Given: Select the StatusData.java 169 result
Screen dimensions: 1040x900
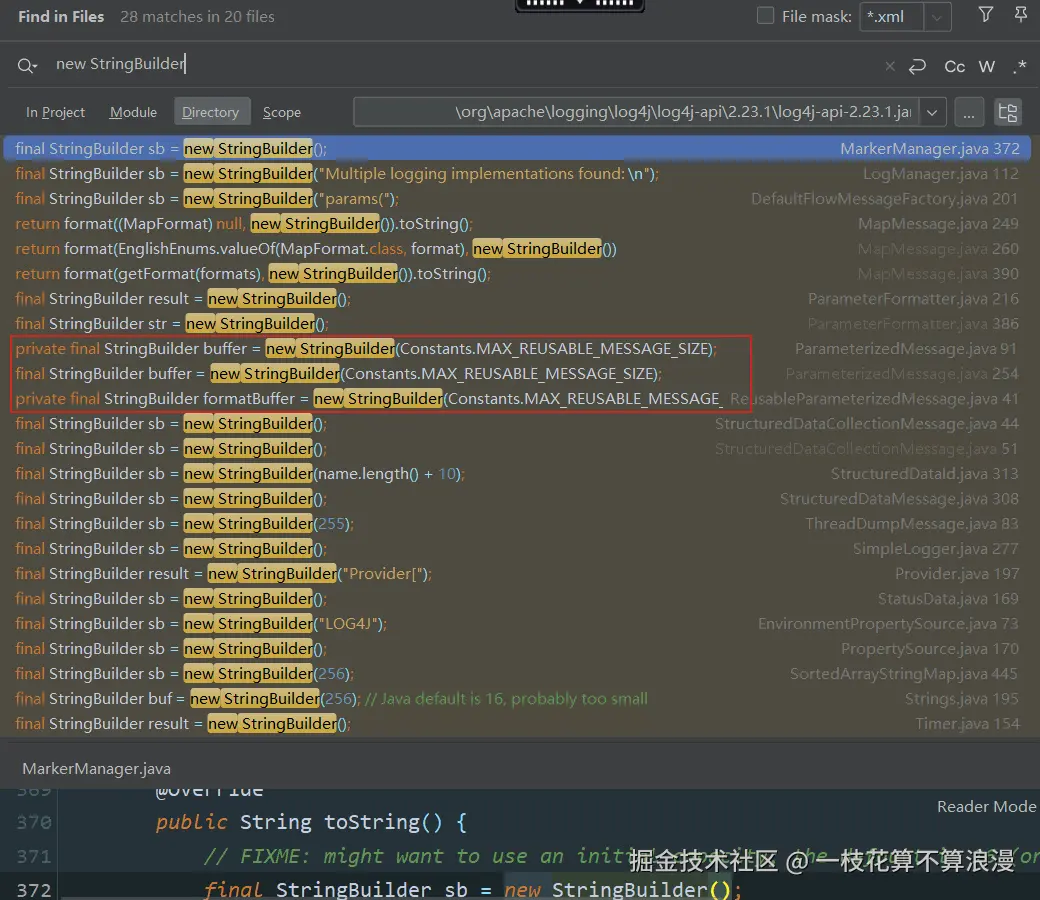Looking at the screenshot, I should [517, 599].
